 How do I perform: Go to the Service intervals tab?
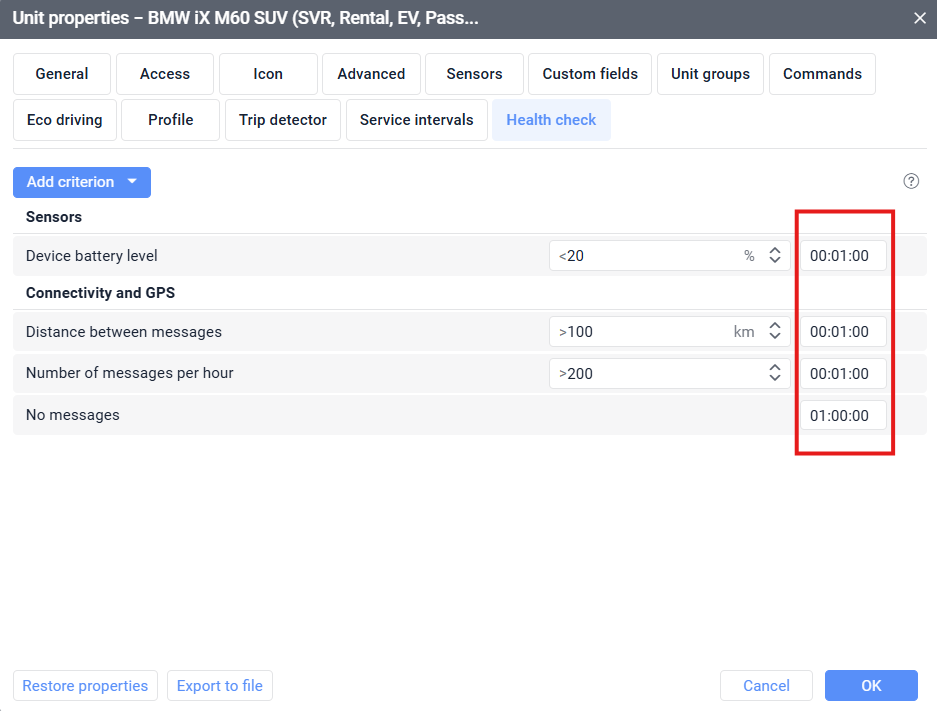click(416, 120)
